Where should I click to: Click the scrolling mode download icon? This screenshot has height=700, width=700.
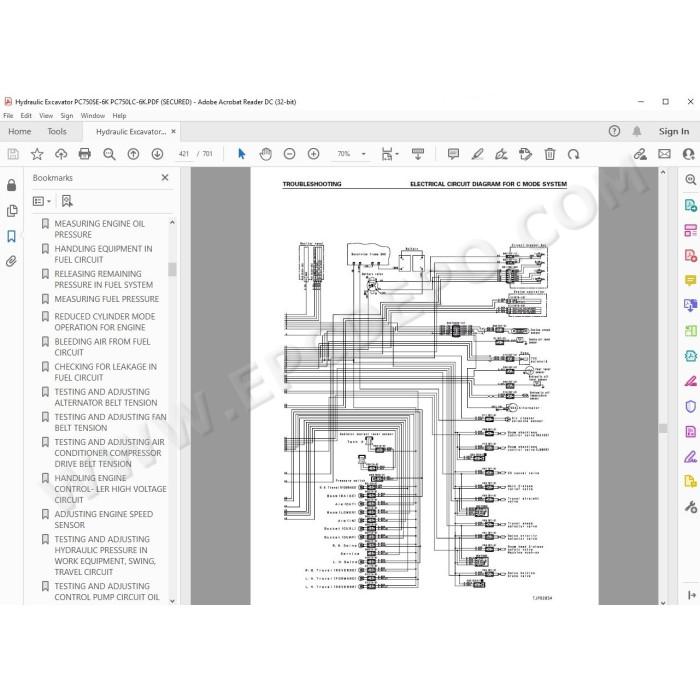coord(418,154)
